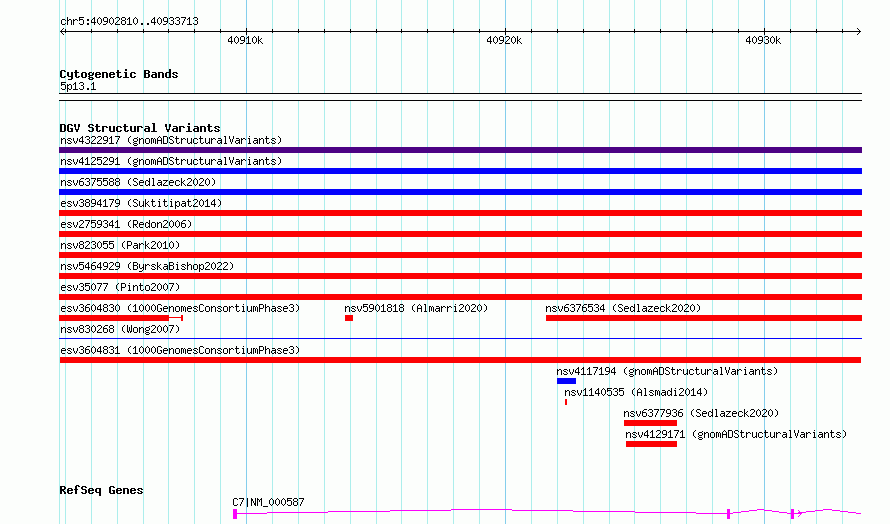The image size is (890, 524).
Task: Click the Cytogenetic Bands track title
Action: [119, 74]
